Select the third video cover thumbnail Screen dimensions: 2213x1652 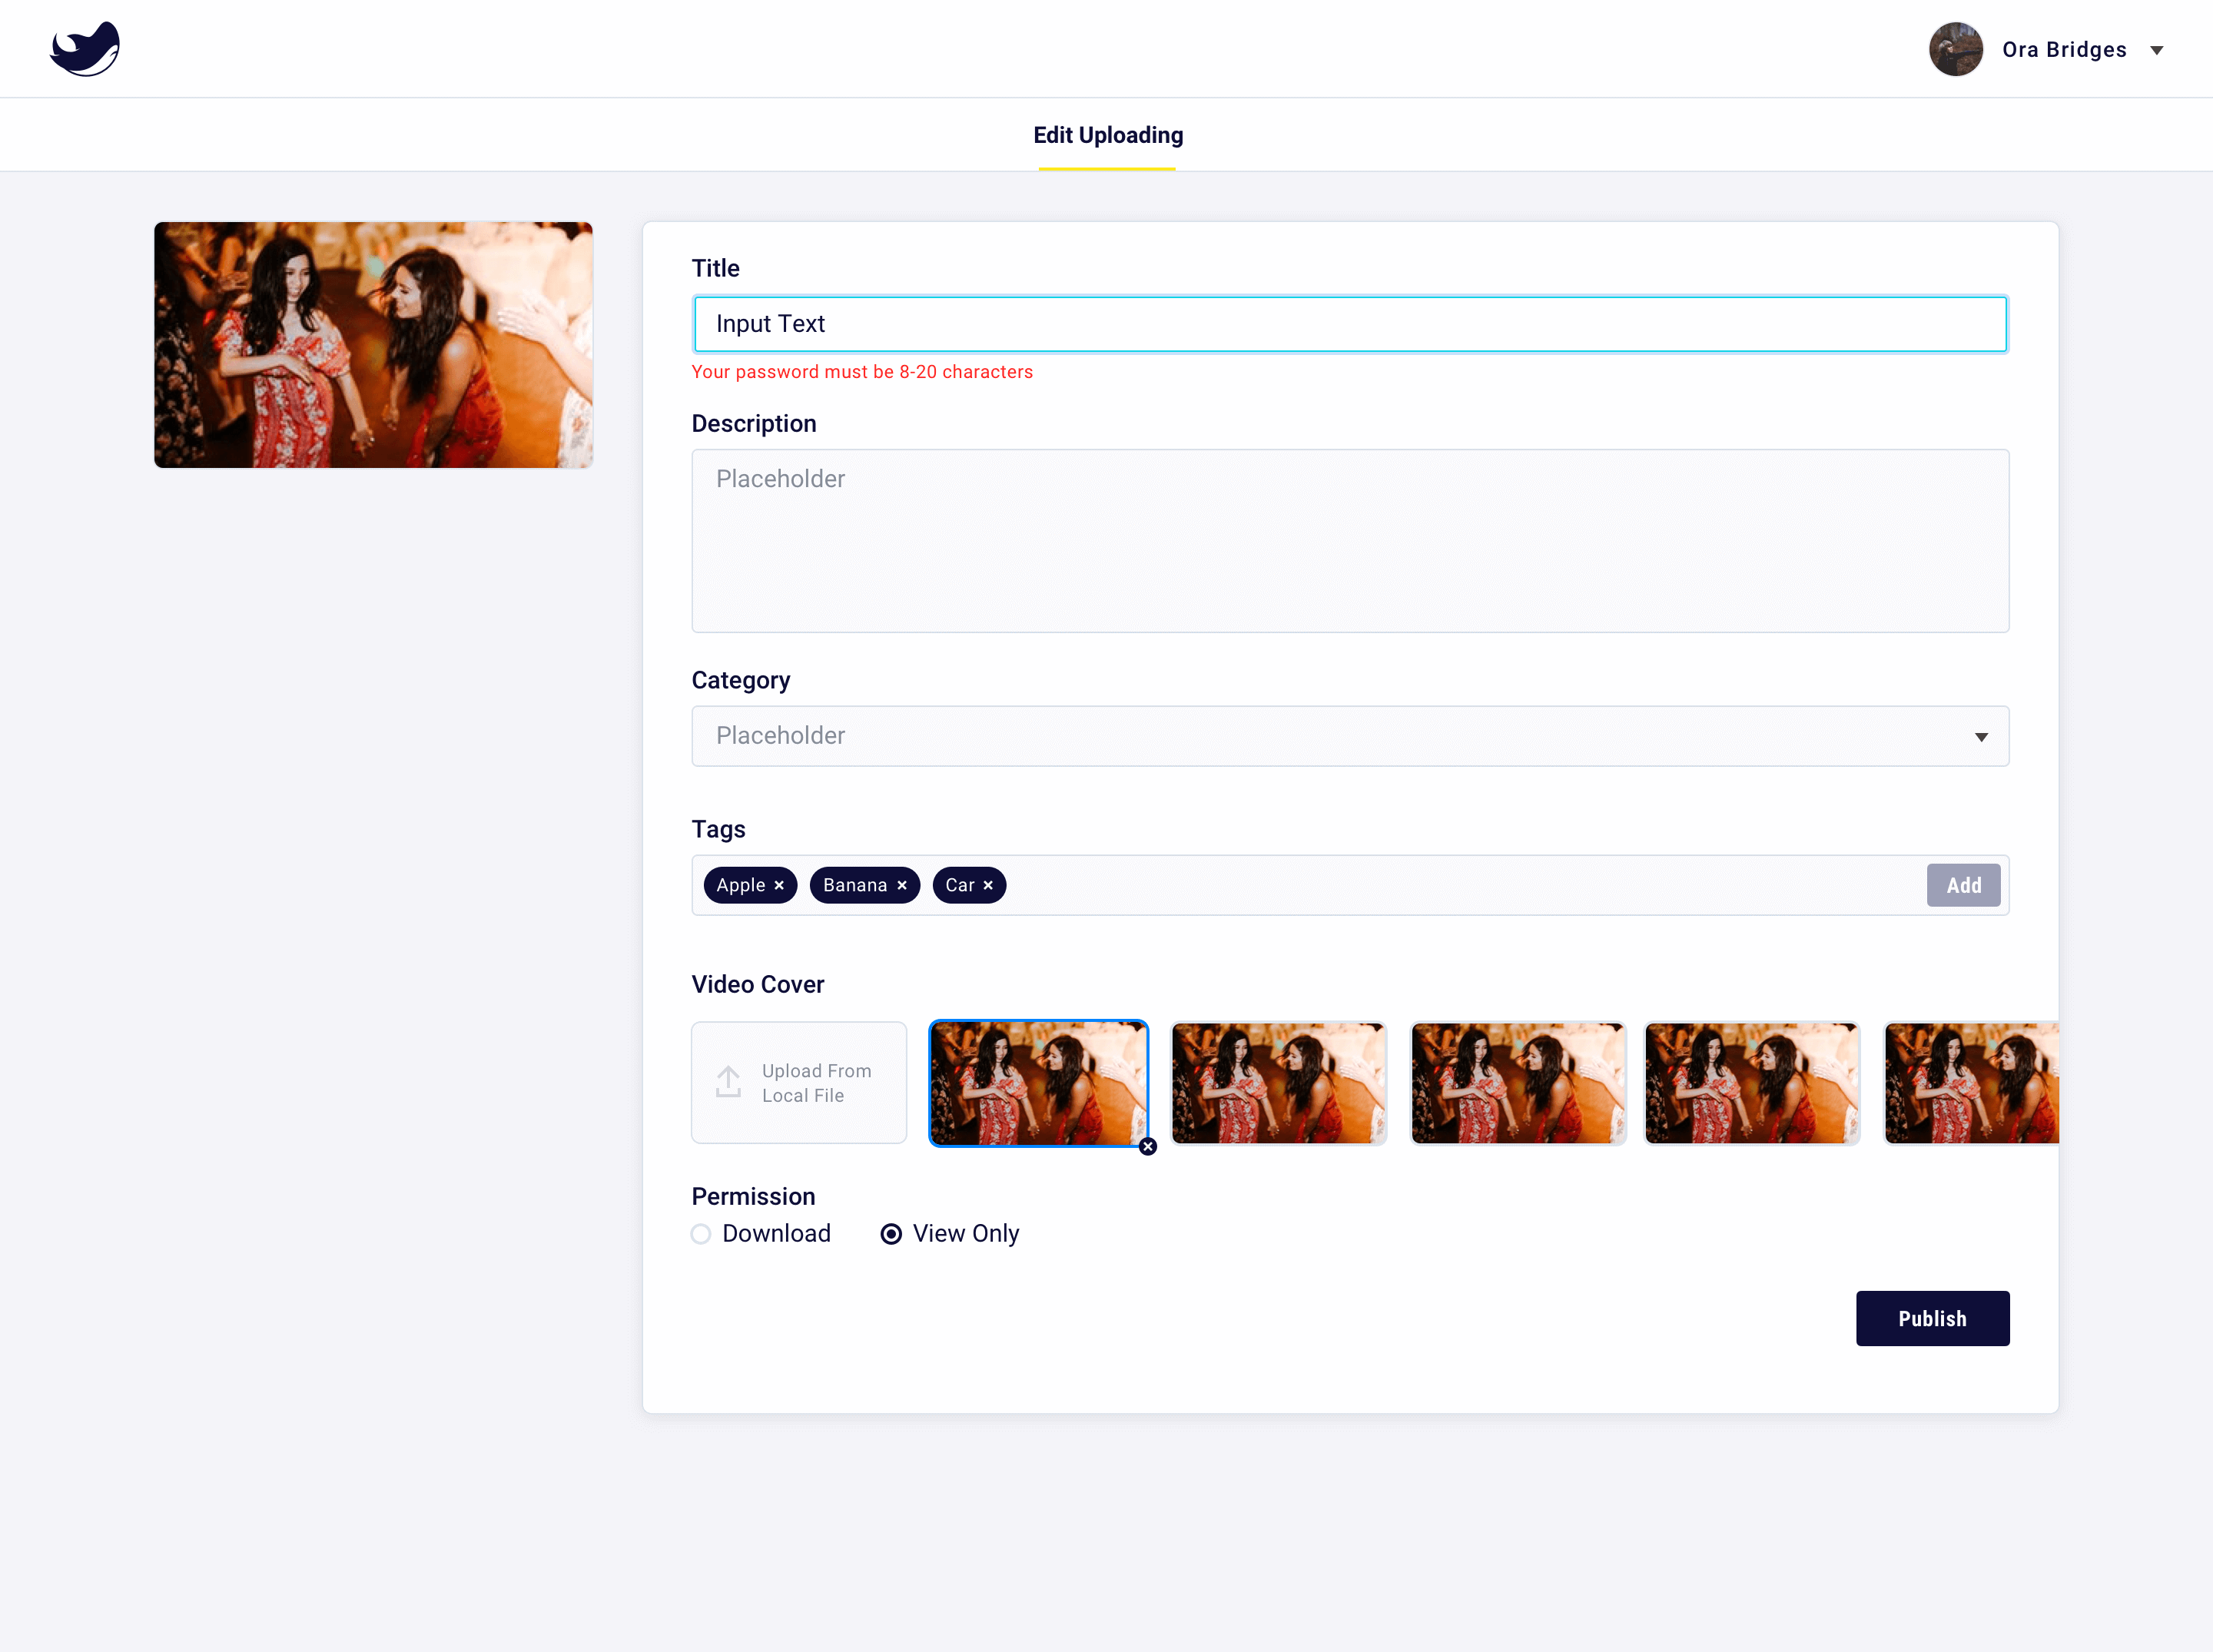1518,1083
